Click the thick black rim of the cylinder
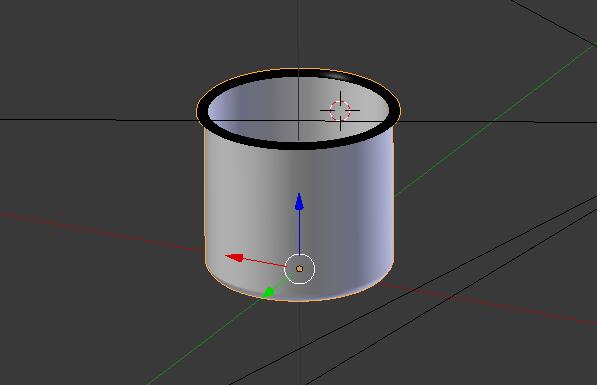This screenshot has width=597, height=385. click(x=298, y=145)
